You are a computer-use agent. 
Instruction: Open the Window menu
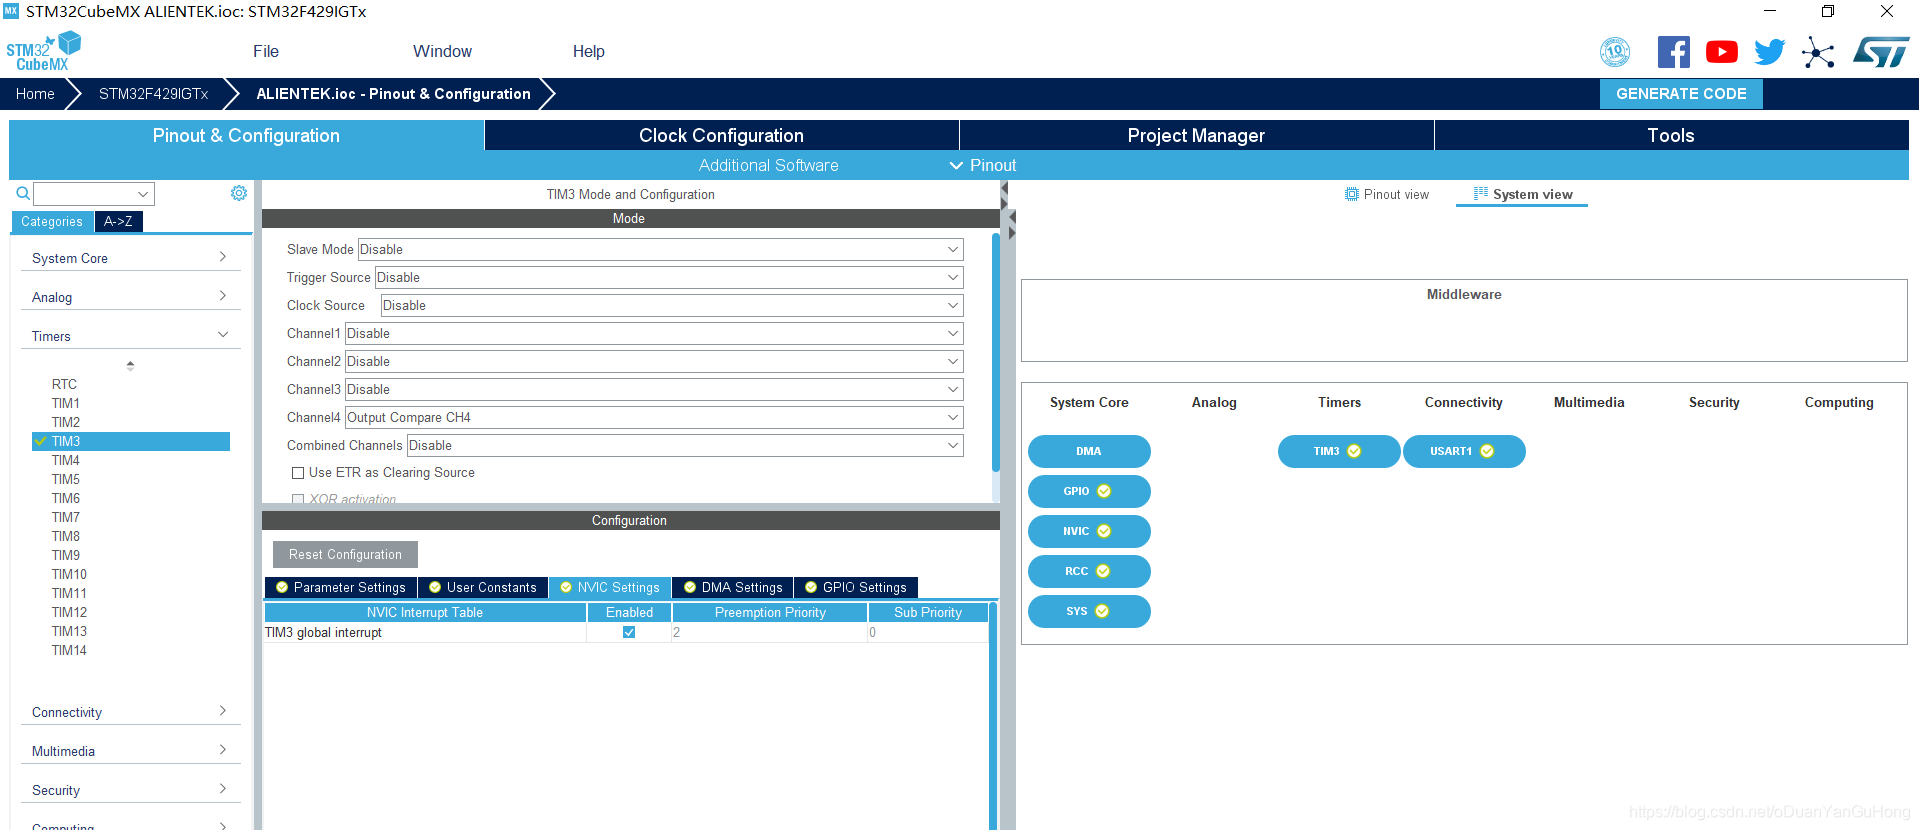pos(442,51)
